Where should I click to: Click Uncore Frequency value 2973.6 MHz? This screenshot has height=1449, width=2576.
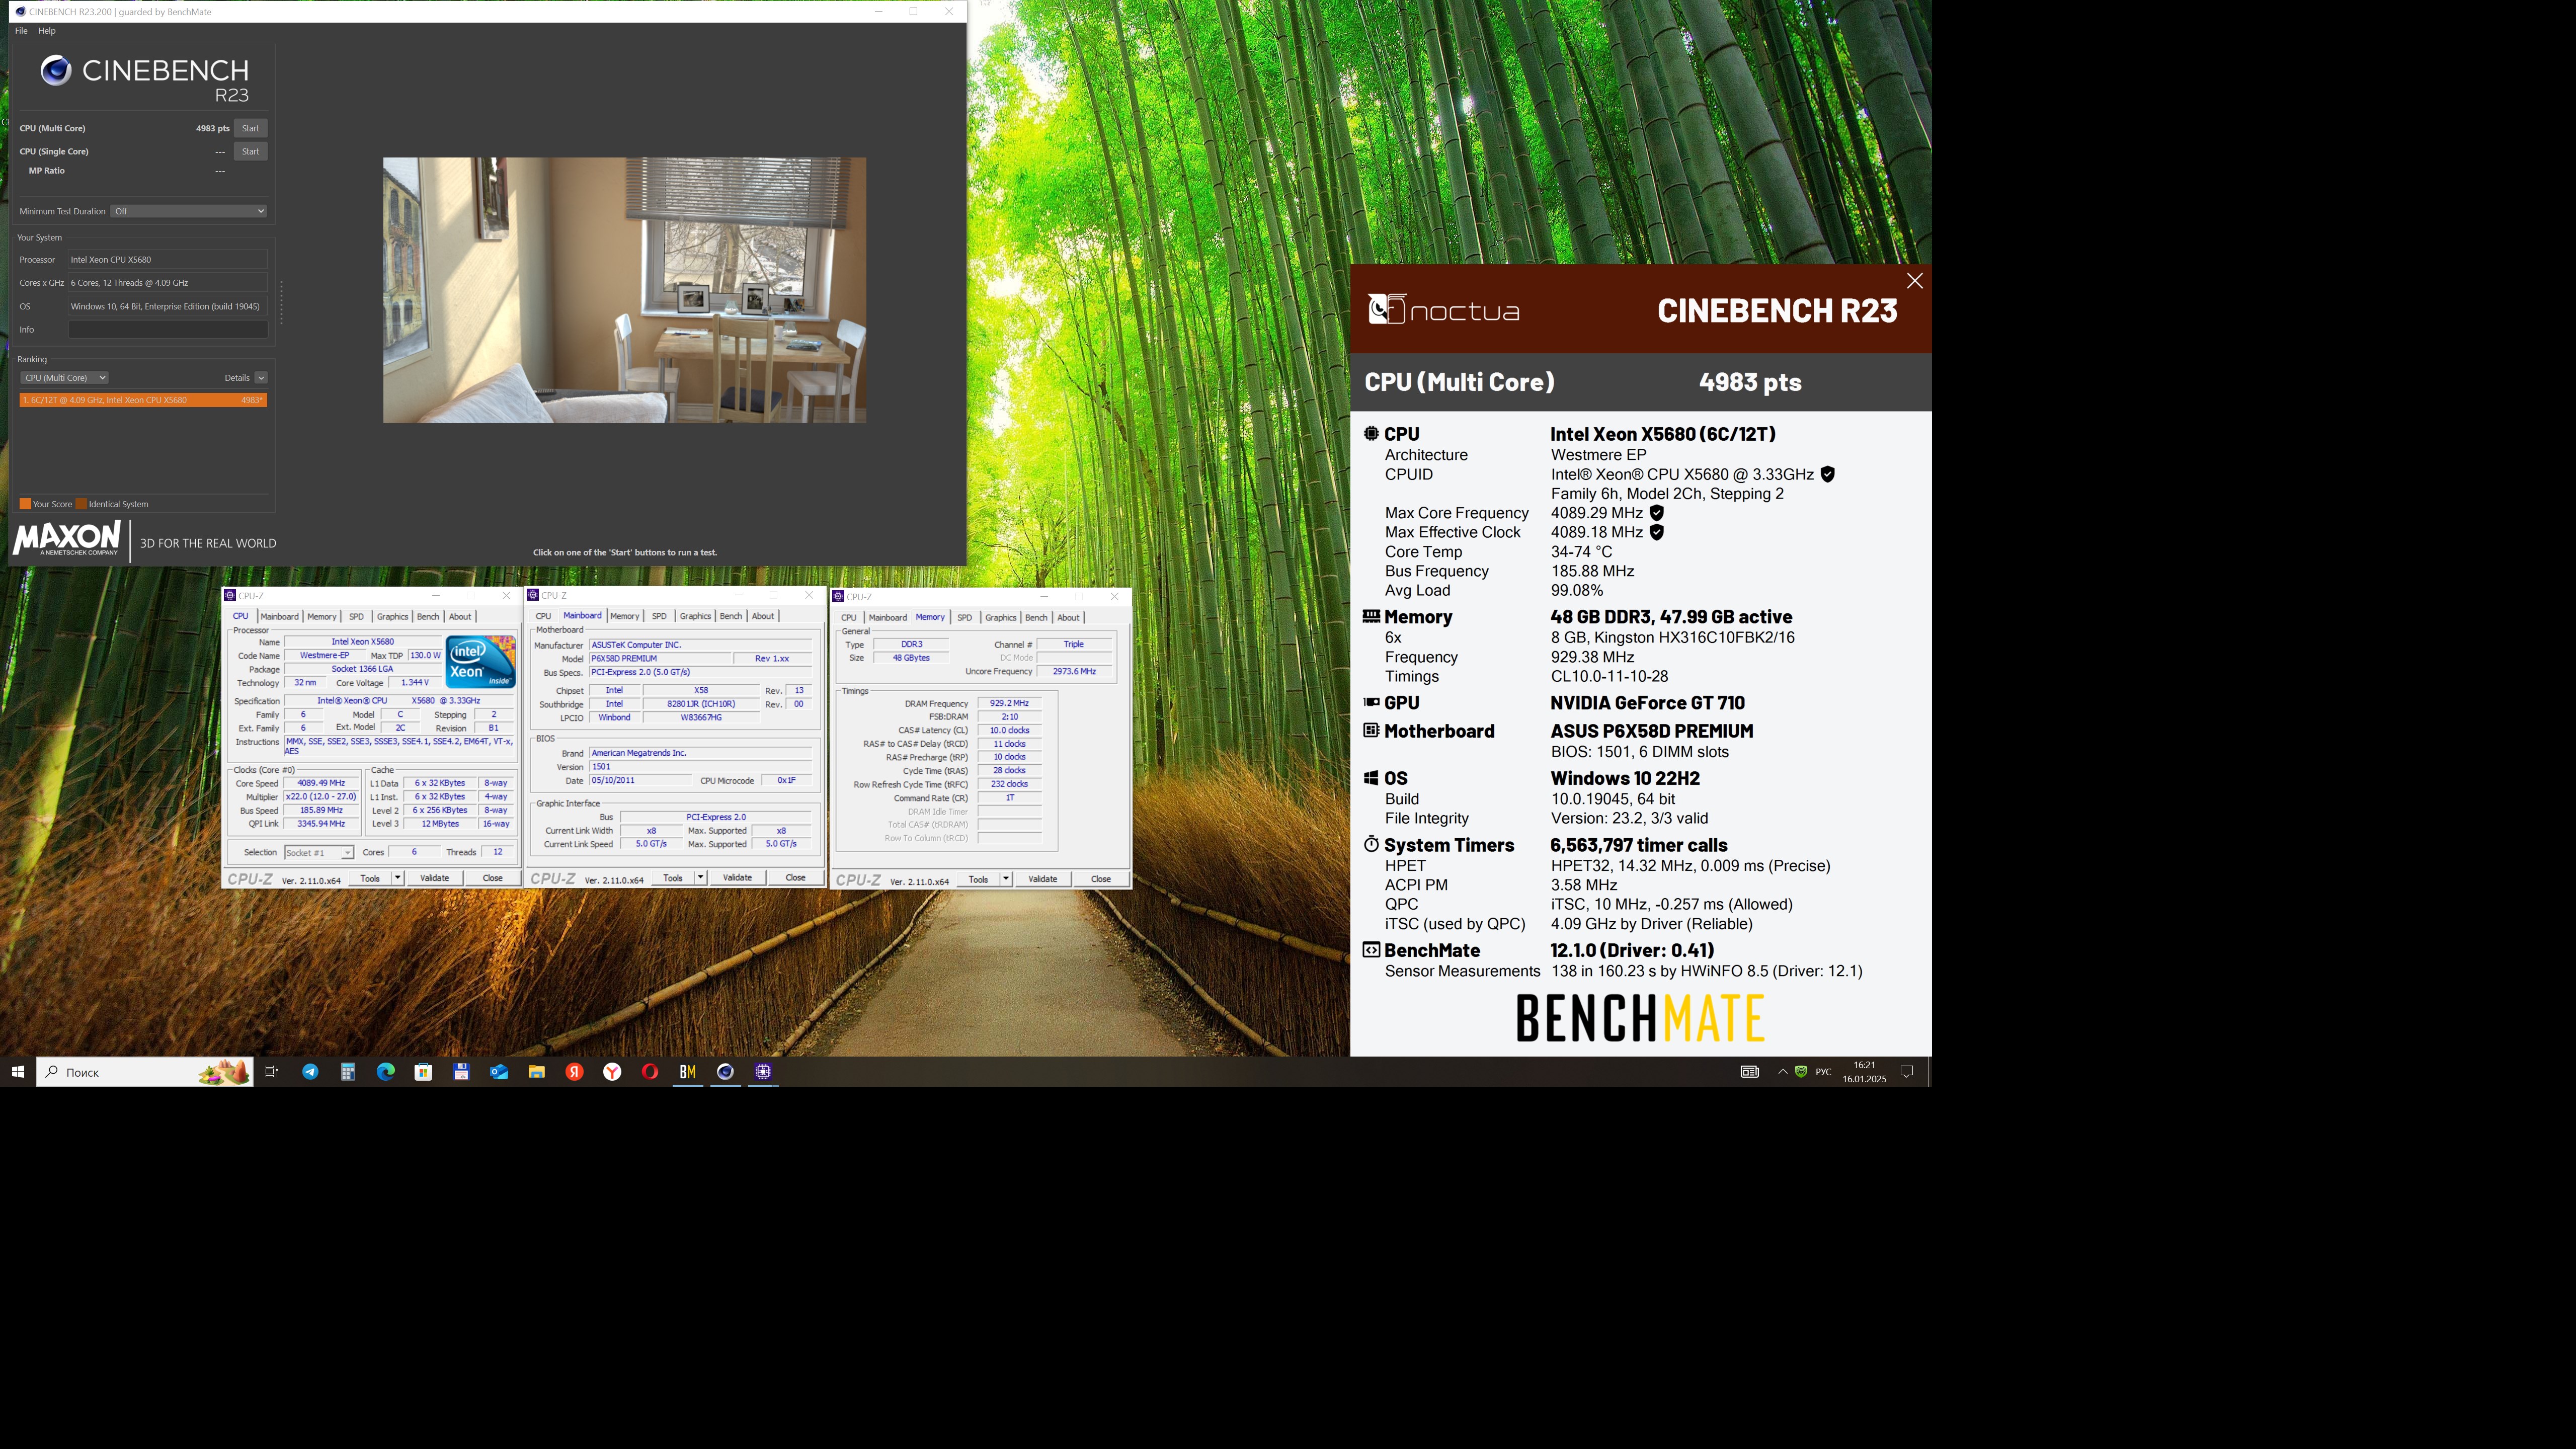(1074, 671)
